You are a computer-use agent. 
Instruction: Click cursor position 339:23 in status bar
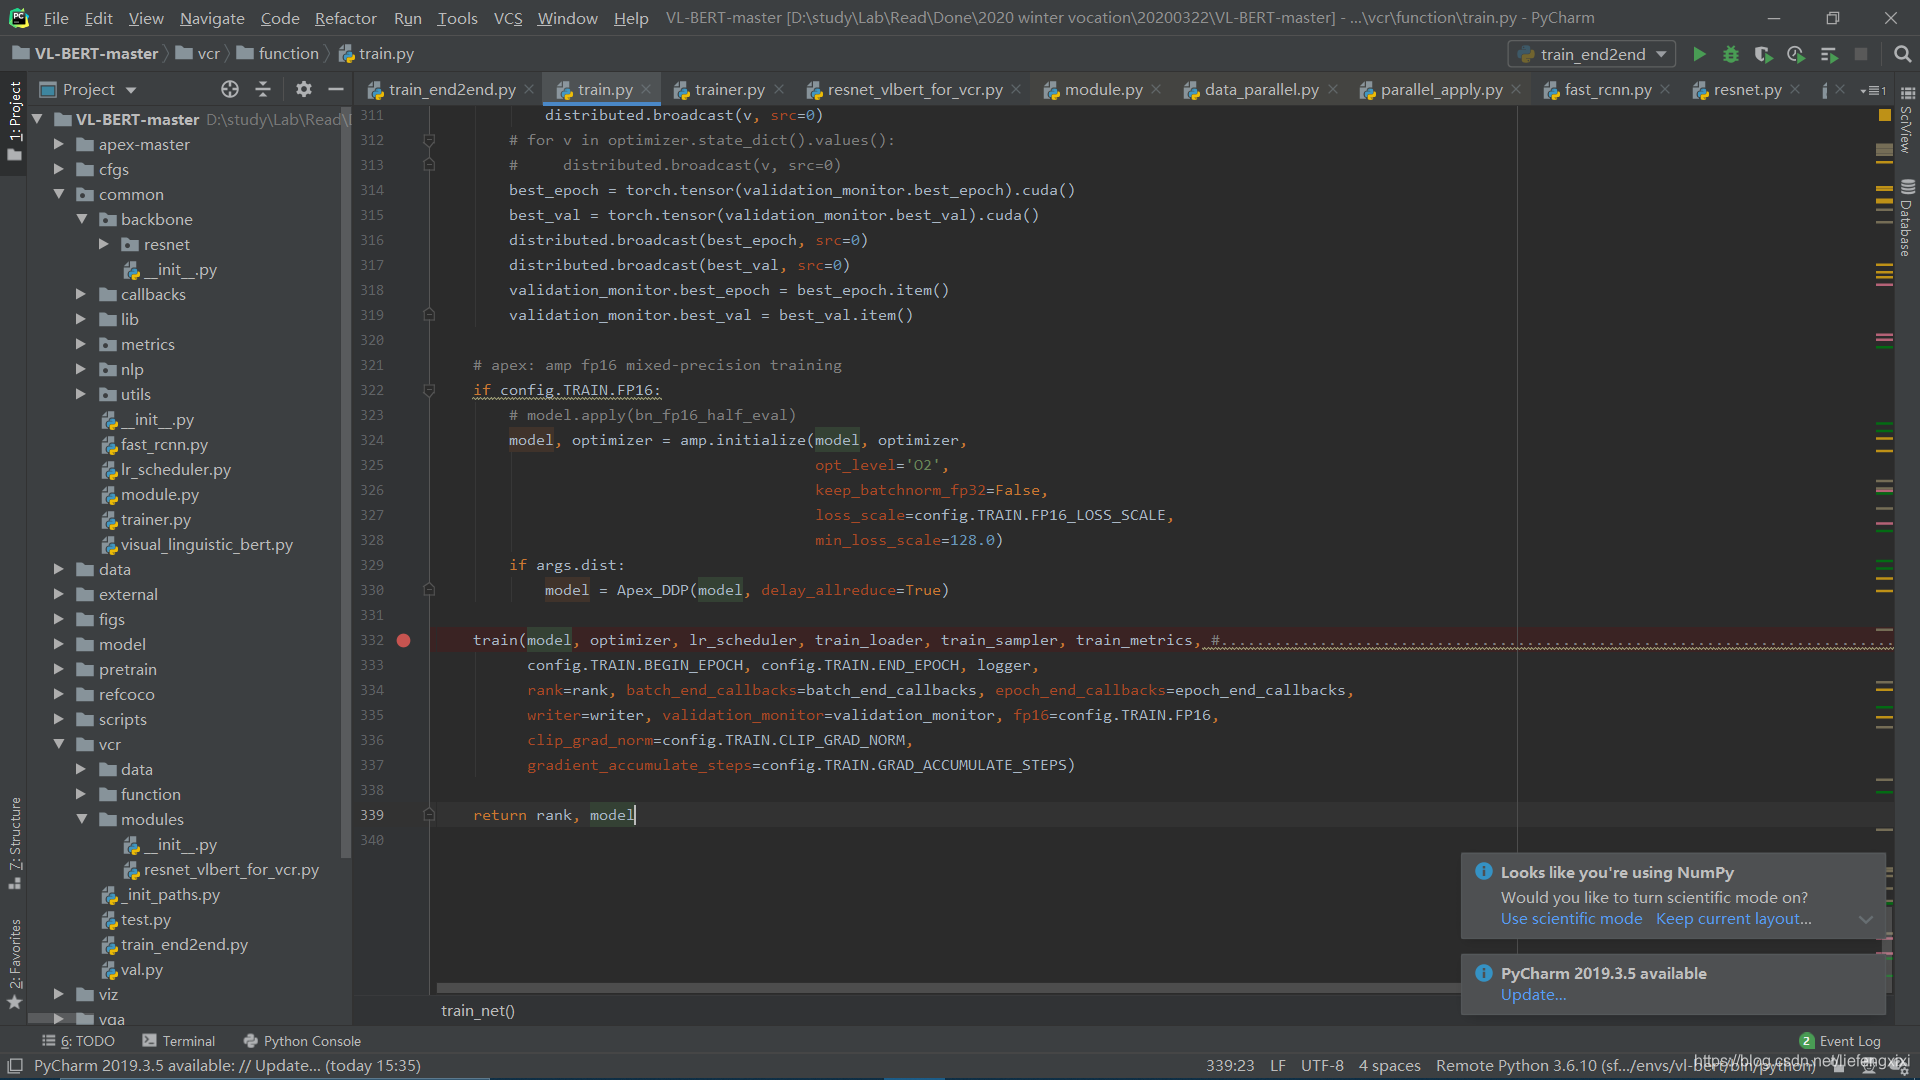1230,1066
